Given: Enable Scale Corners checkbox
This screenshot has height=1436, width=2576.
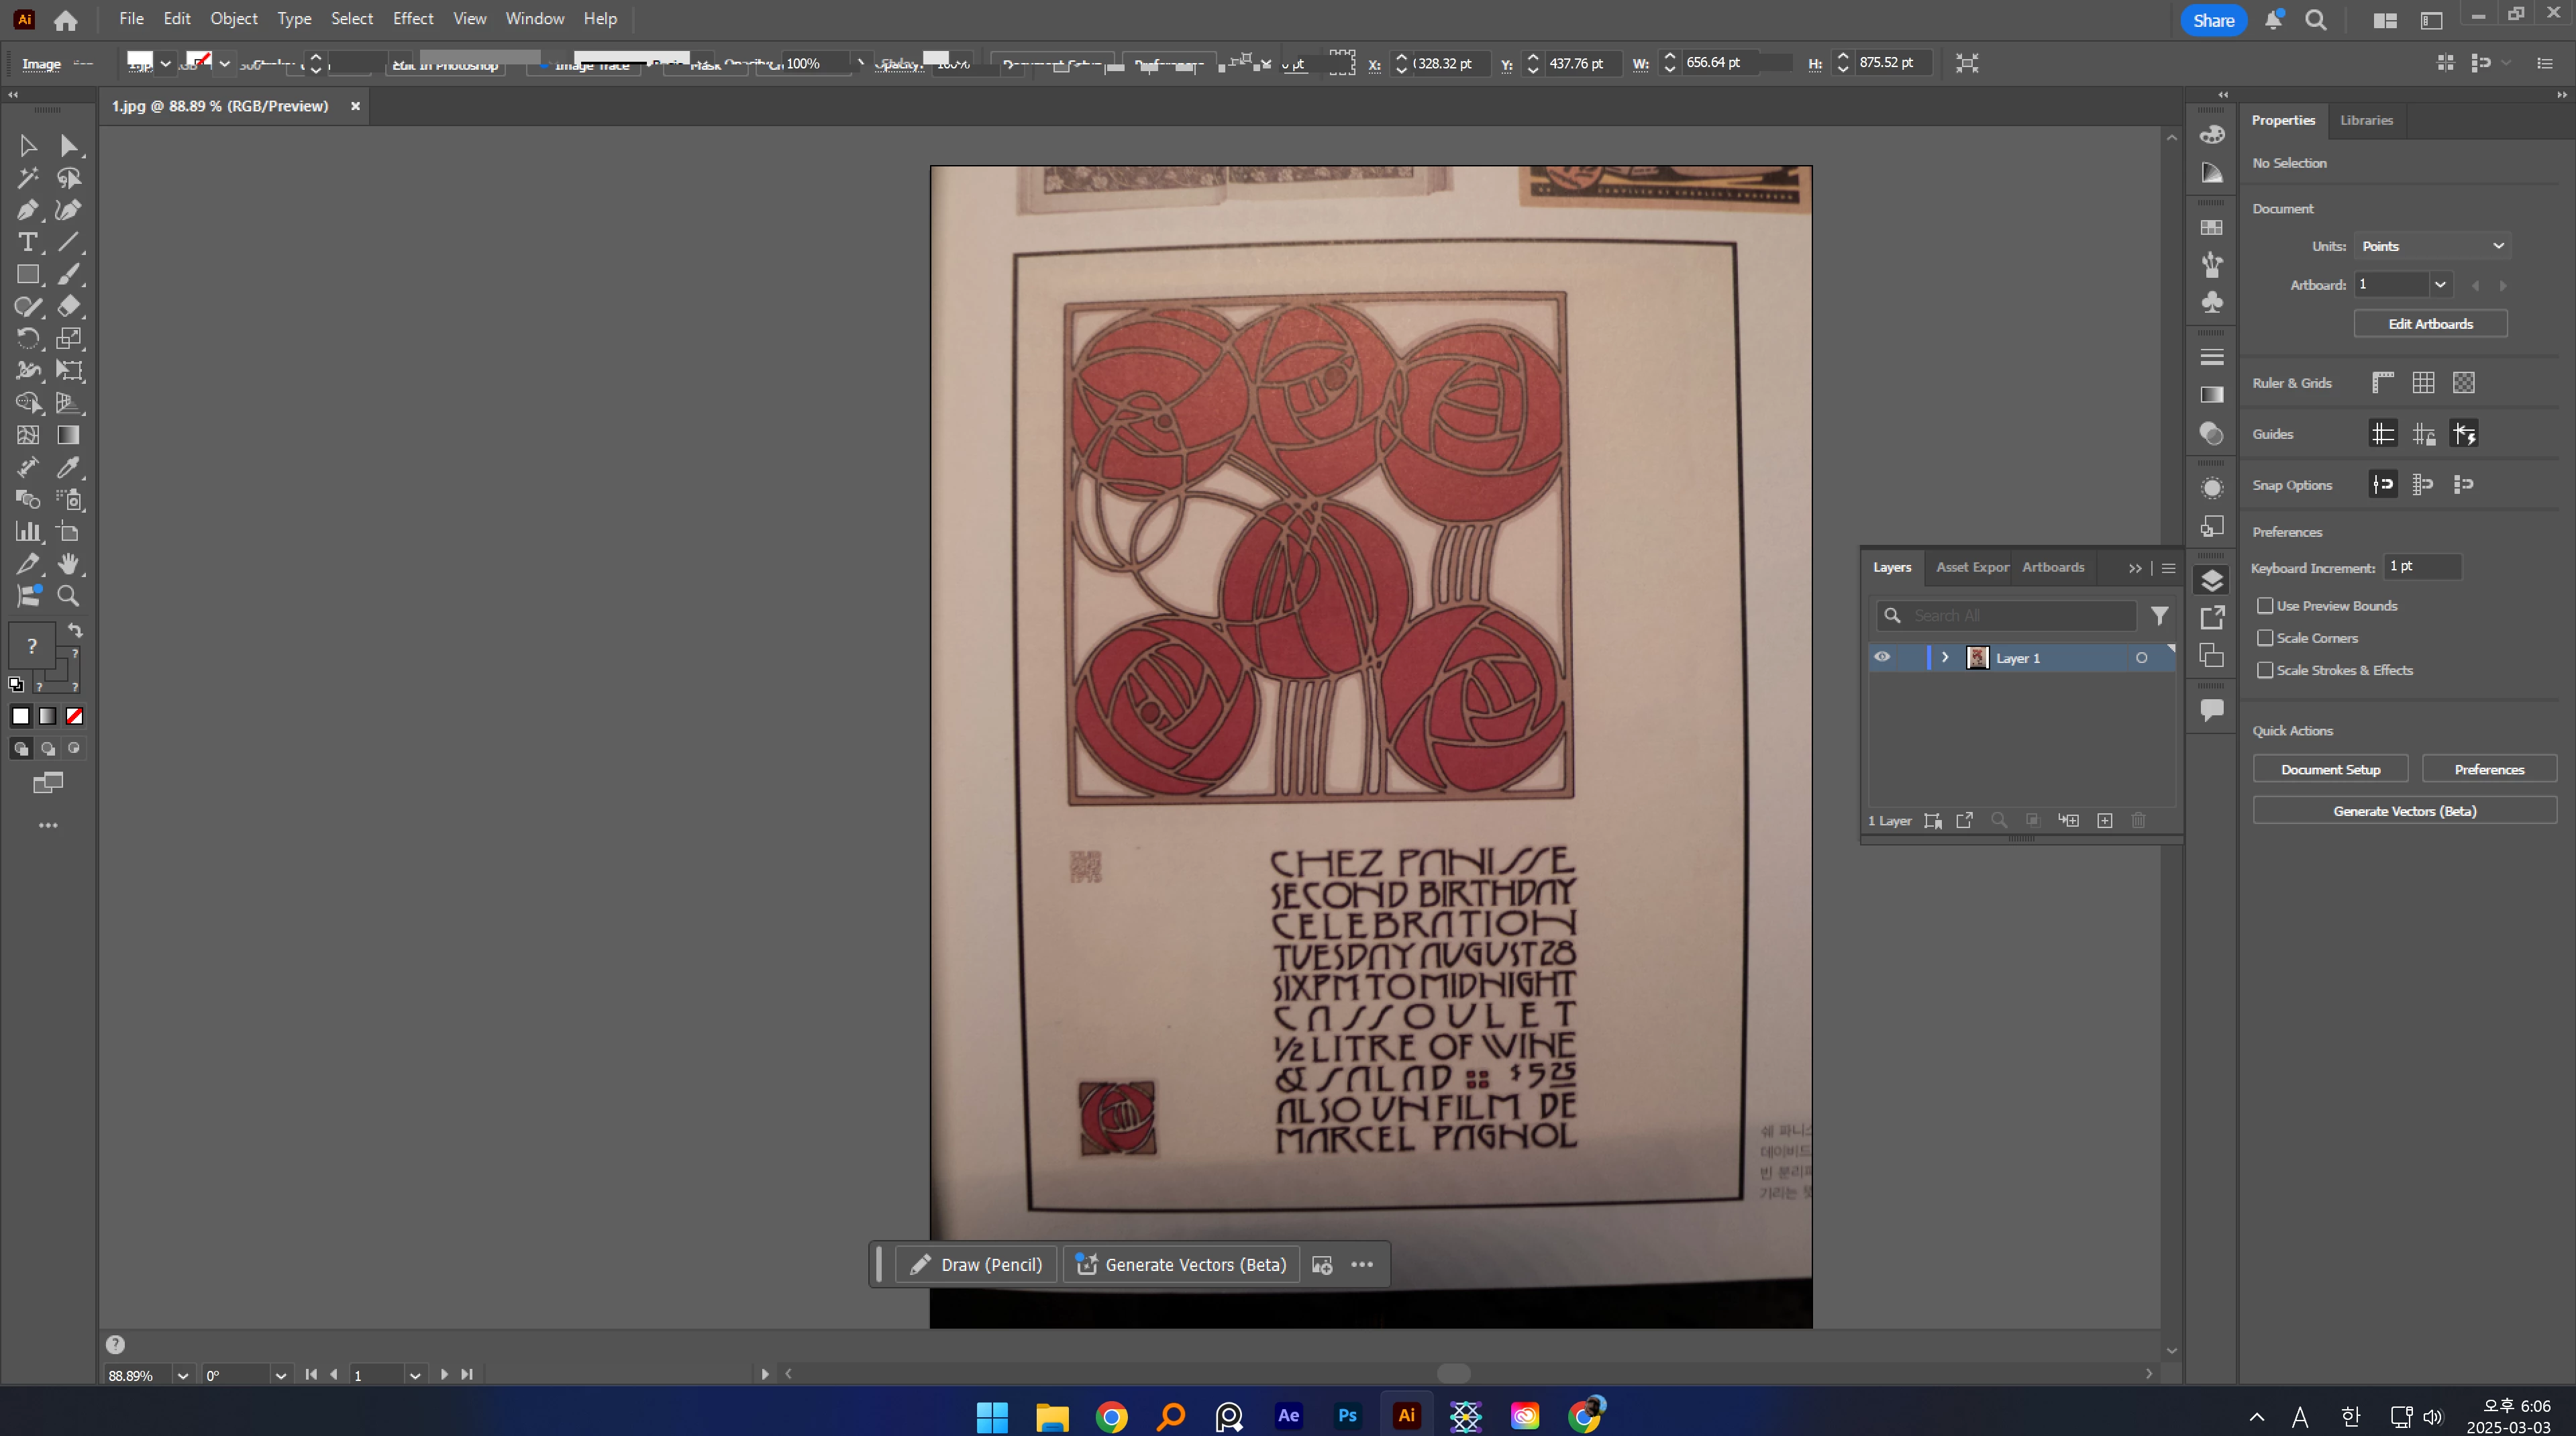Looking at the screenshot, I should pyautogui.click(x=2265, y=638).
